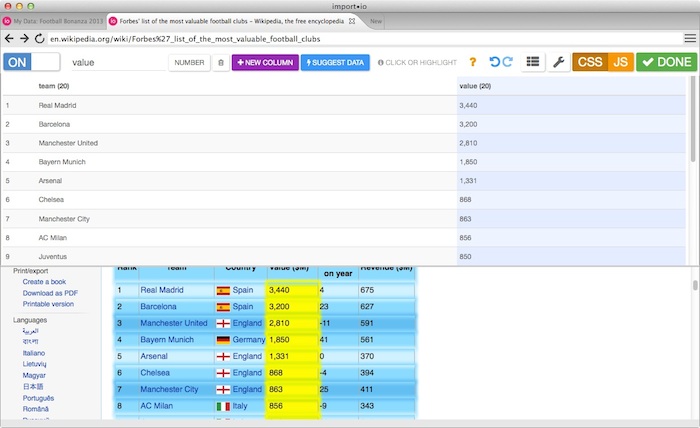Click highlighted 868 cell in Wikipedia table
The height and width of the screenshot is (428, 700).
[x=293, y=373]
